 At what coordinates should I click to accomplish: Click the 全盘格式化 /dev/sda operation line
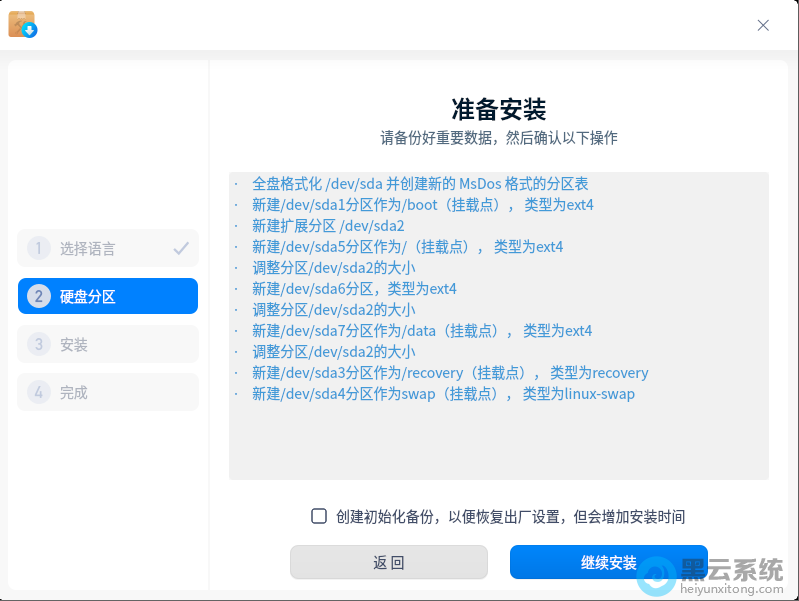pos(419,184)
